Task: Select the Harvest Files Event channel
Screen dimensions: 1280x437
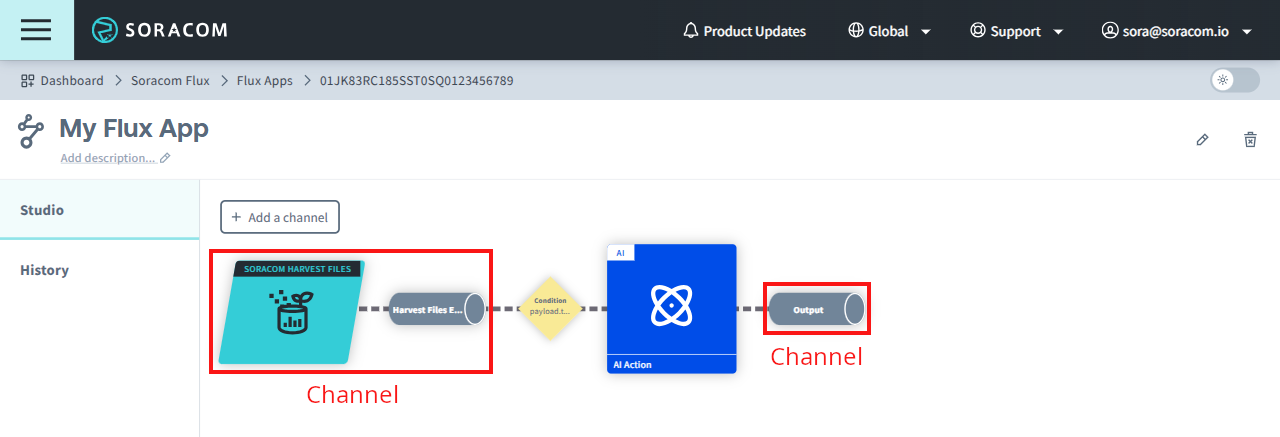Action: tap(436, 310)
